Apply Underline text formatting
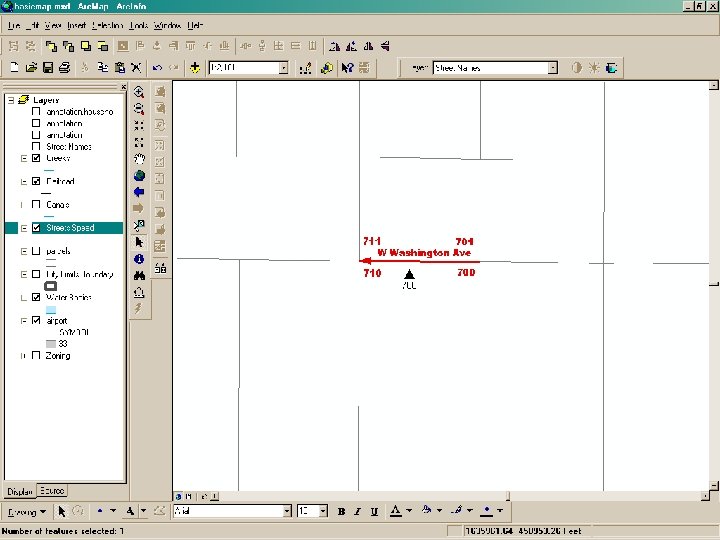The height and width of the screenshot is (540, 720). (x=374, y=511)
